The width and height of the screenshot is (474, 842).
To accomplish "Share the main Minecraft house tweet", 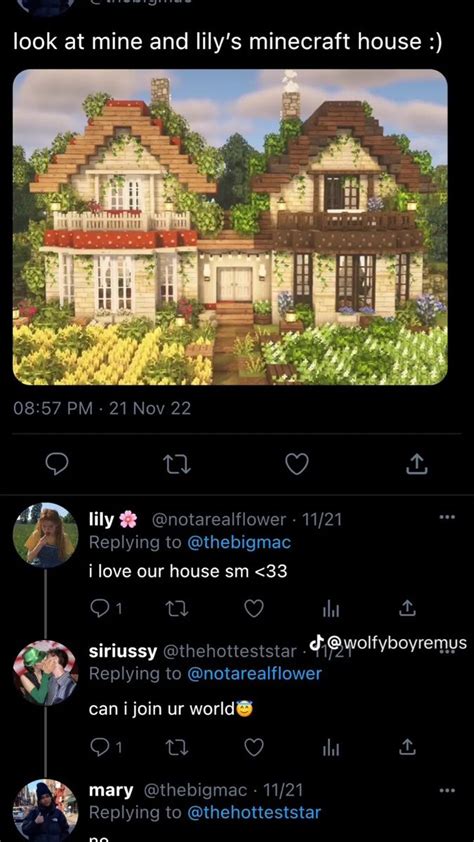I will point(417,464).
